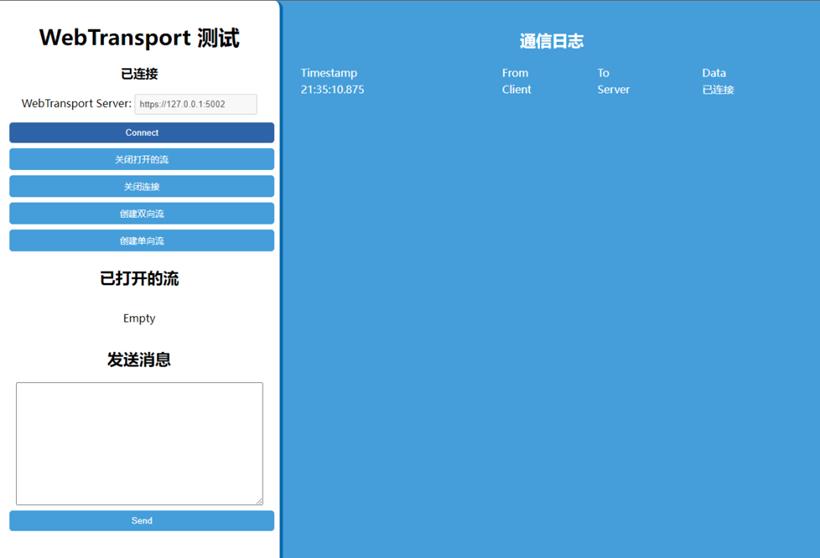Click the 创建单向流 button

click(141, 241)
